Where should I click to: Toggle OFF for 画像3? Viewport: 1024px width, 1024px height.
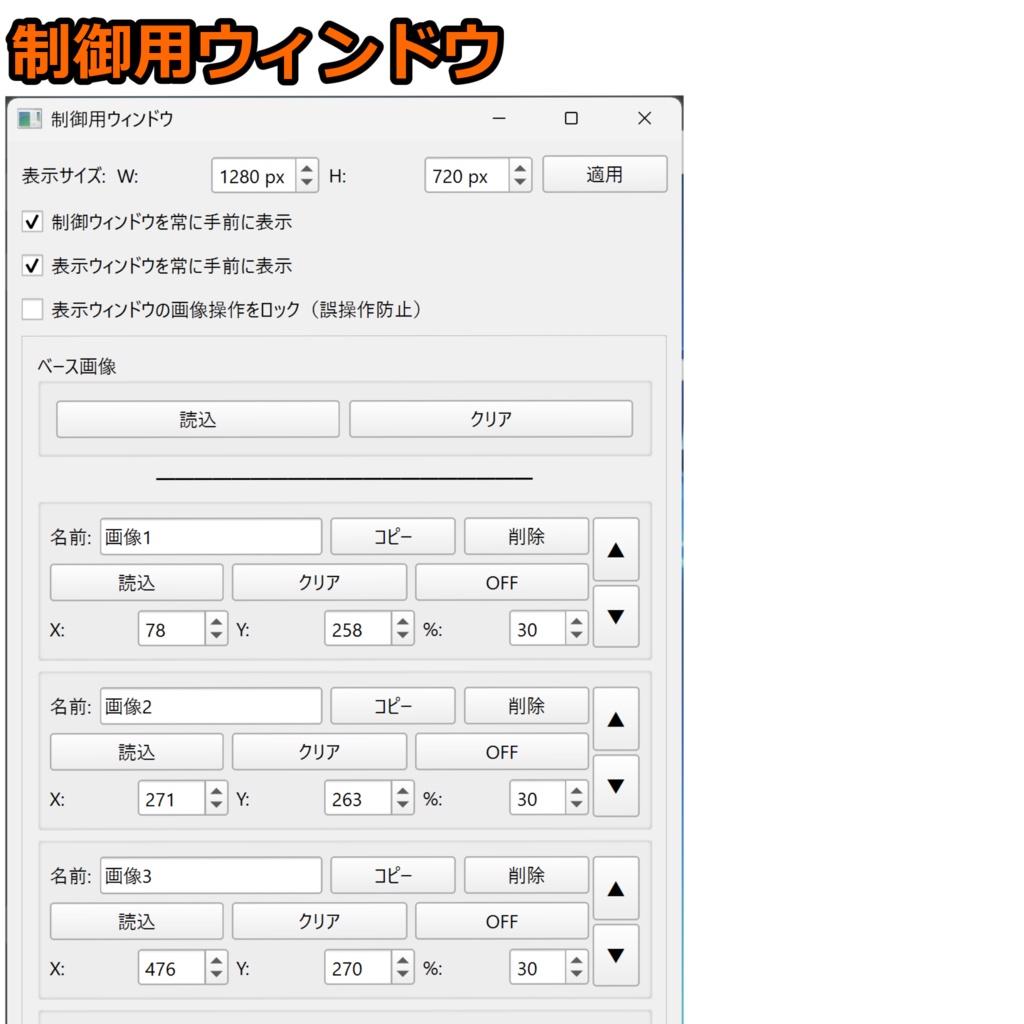click(x=501, y=921)
